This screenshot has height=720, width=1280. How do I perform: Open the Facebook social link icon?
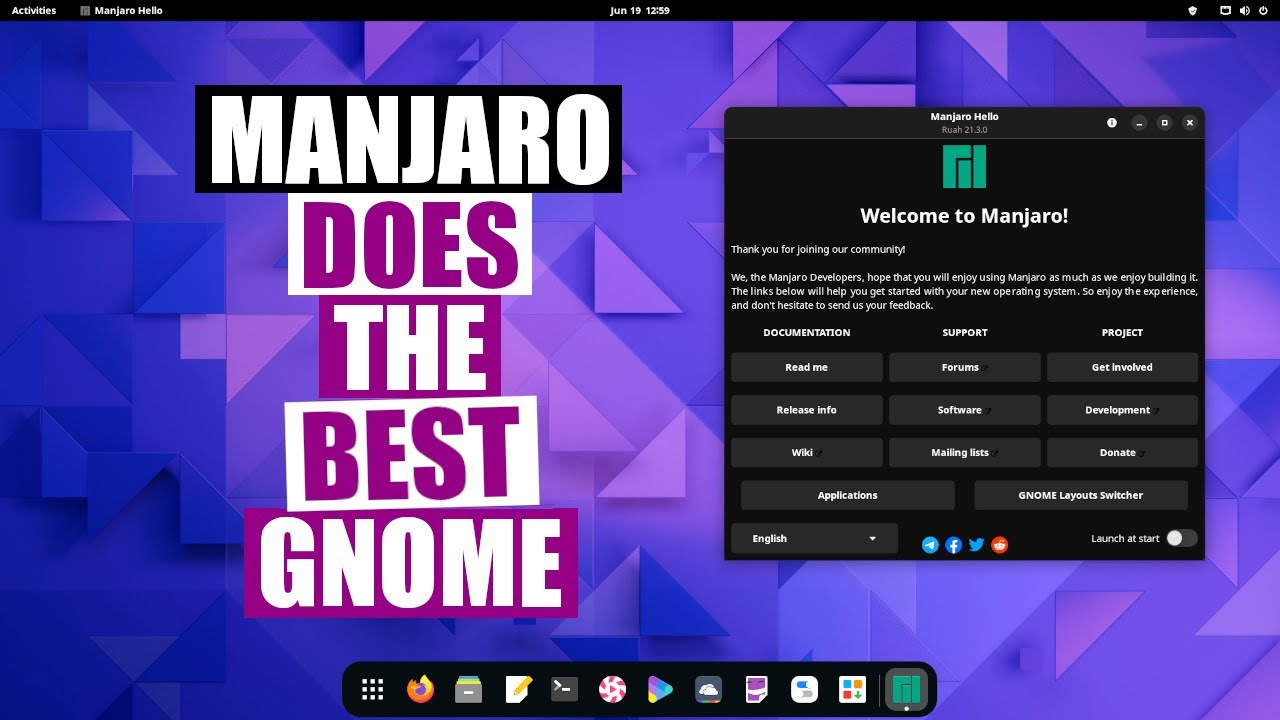954,545
